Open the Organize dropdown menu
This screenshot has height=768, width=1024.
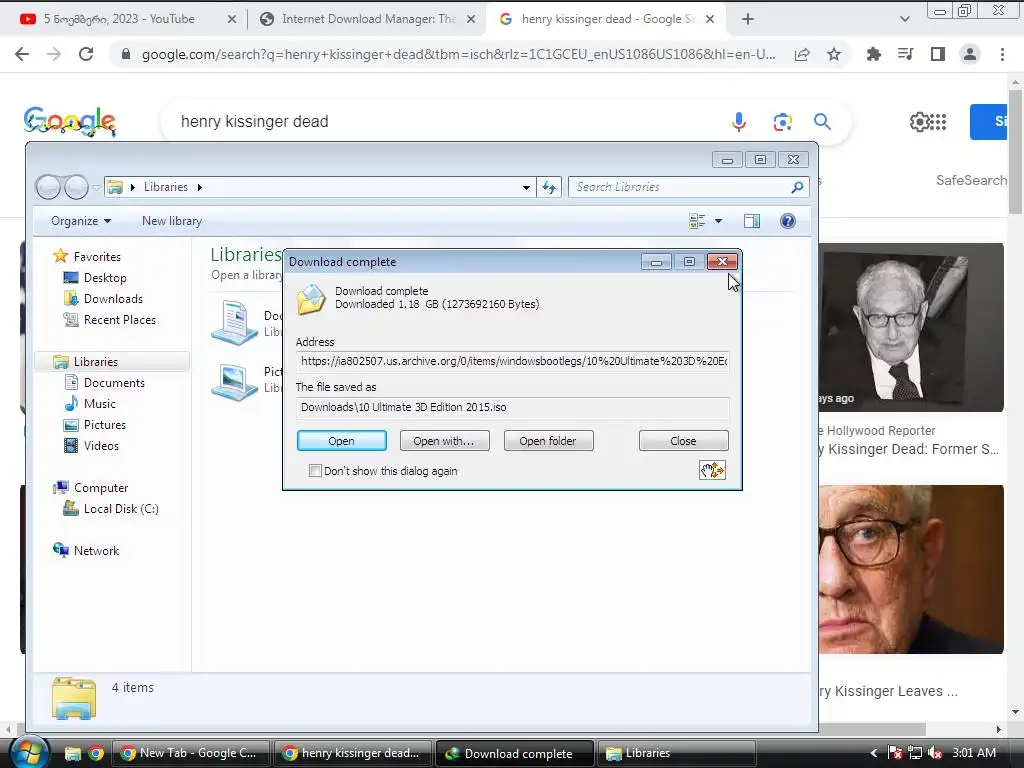pyautogui.click(x=81, y=221)
